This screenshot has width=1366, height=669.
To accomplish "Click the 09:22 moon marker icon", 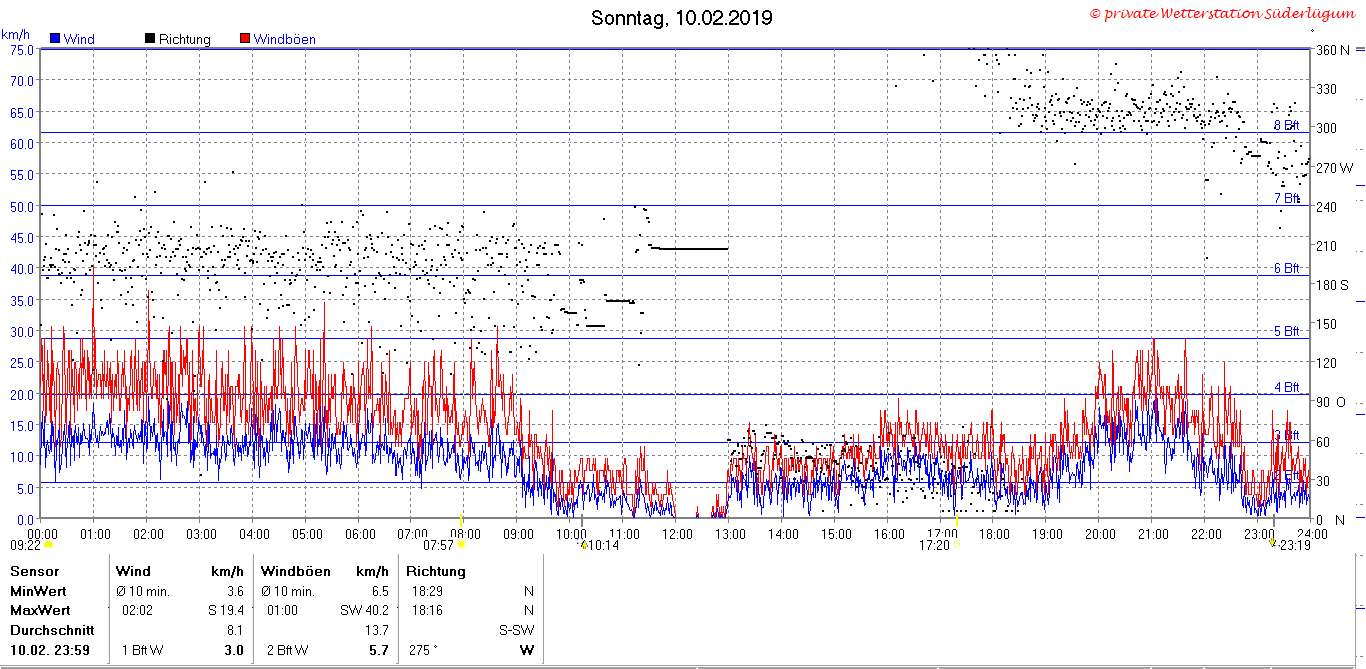I will [x=48, y=545].
